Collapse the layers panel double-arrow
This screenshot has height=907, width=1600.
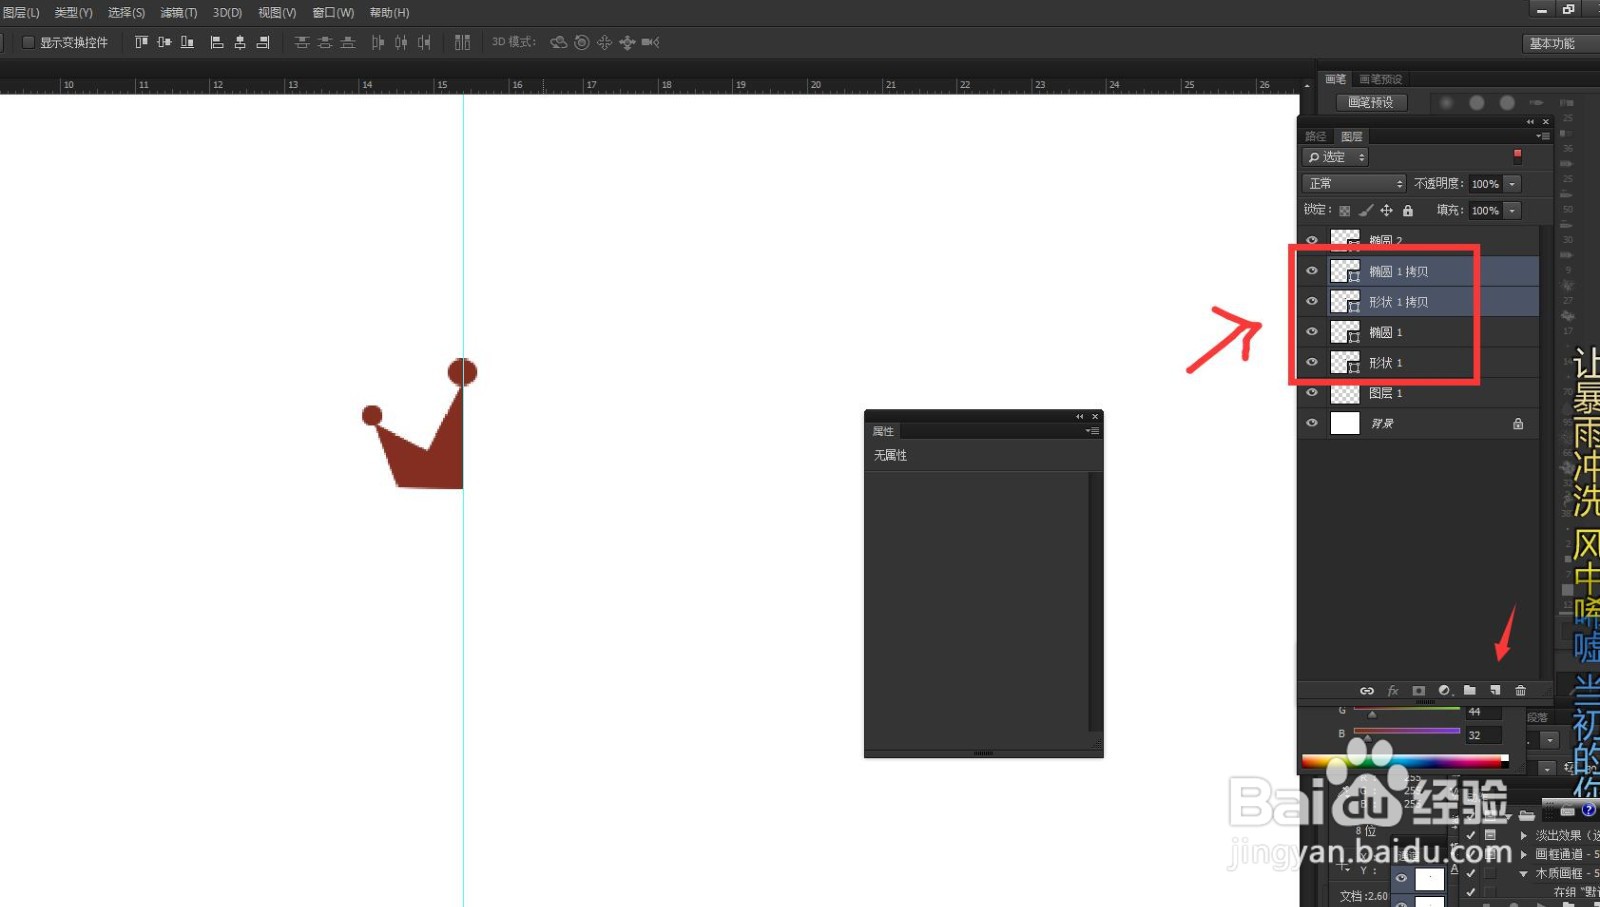tap(1530, 122)
